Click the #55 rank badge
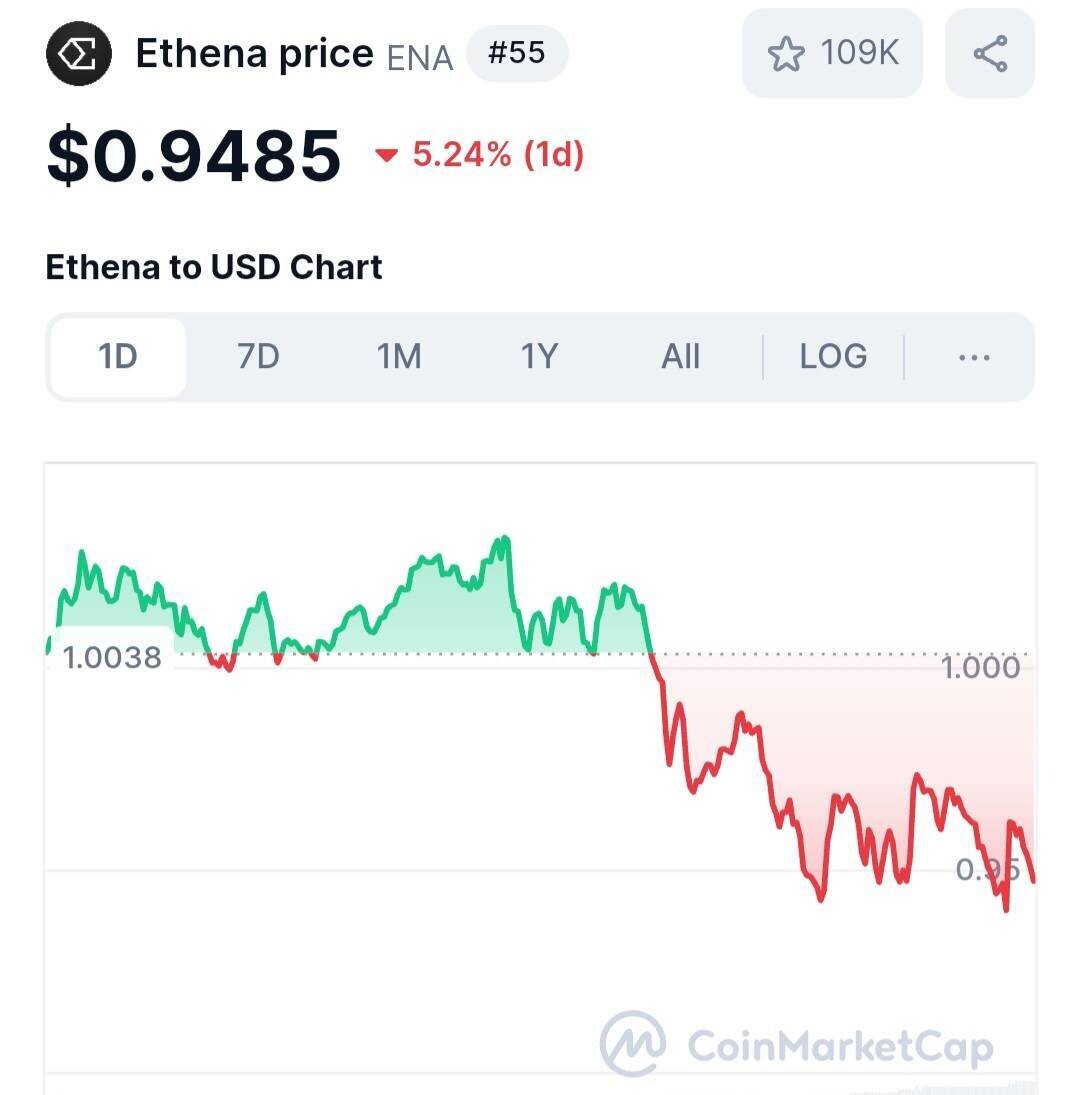The height and width of the screenshot is (1095, 1080). coord(517,53)
